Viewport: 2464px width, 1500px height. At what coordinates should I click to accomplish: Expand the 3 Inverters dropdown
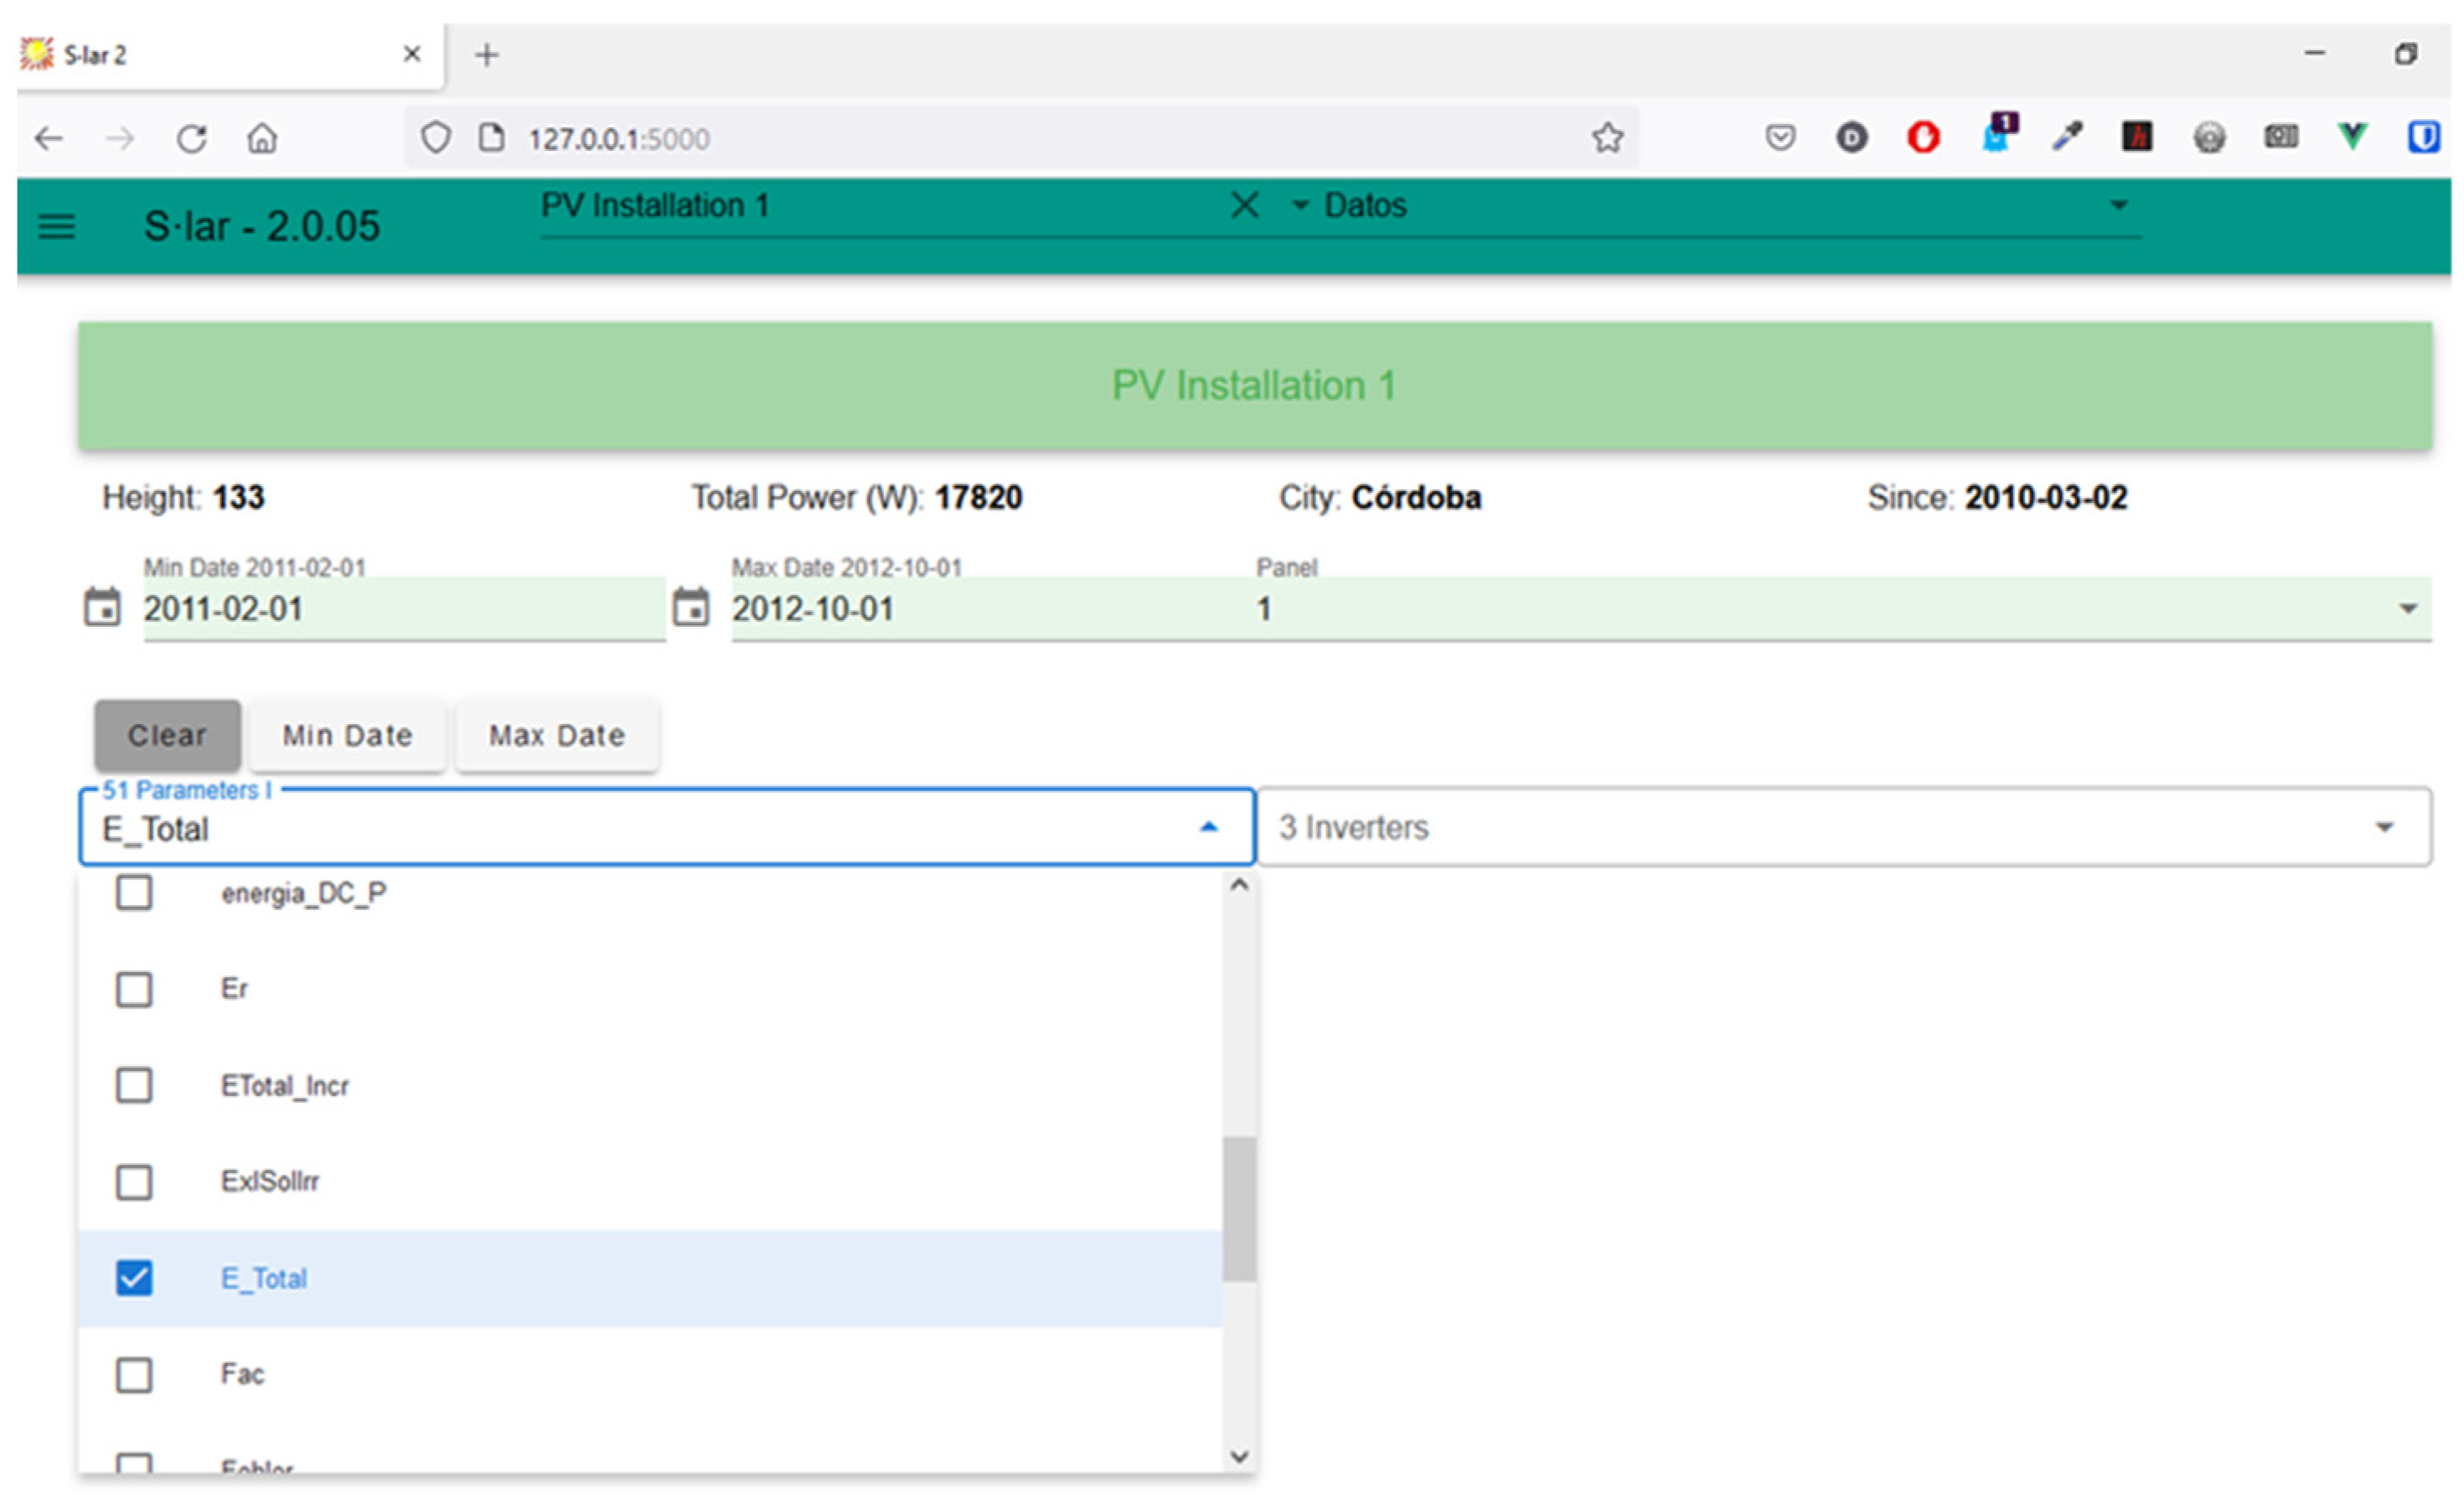tap(2384, 827)
